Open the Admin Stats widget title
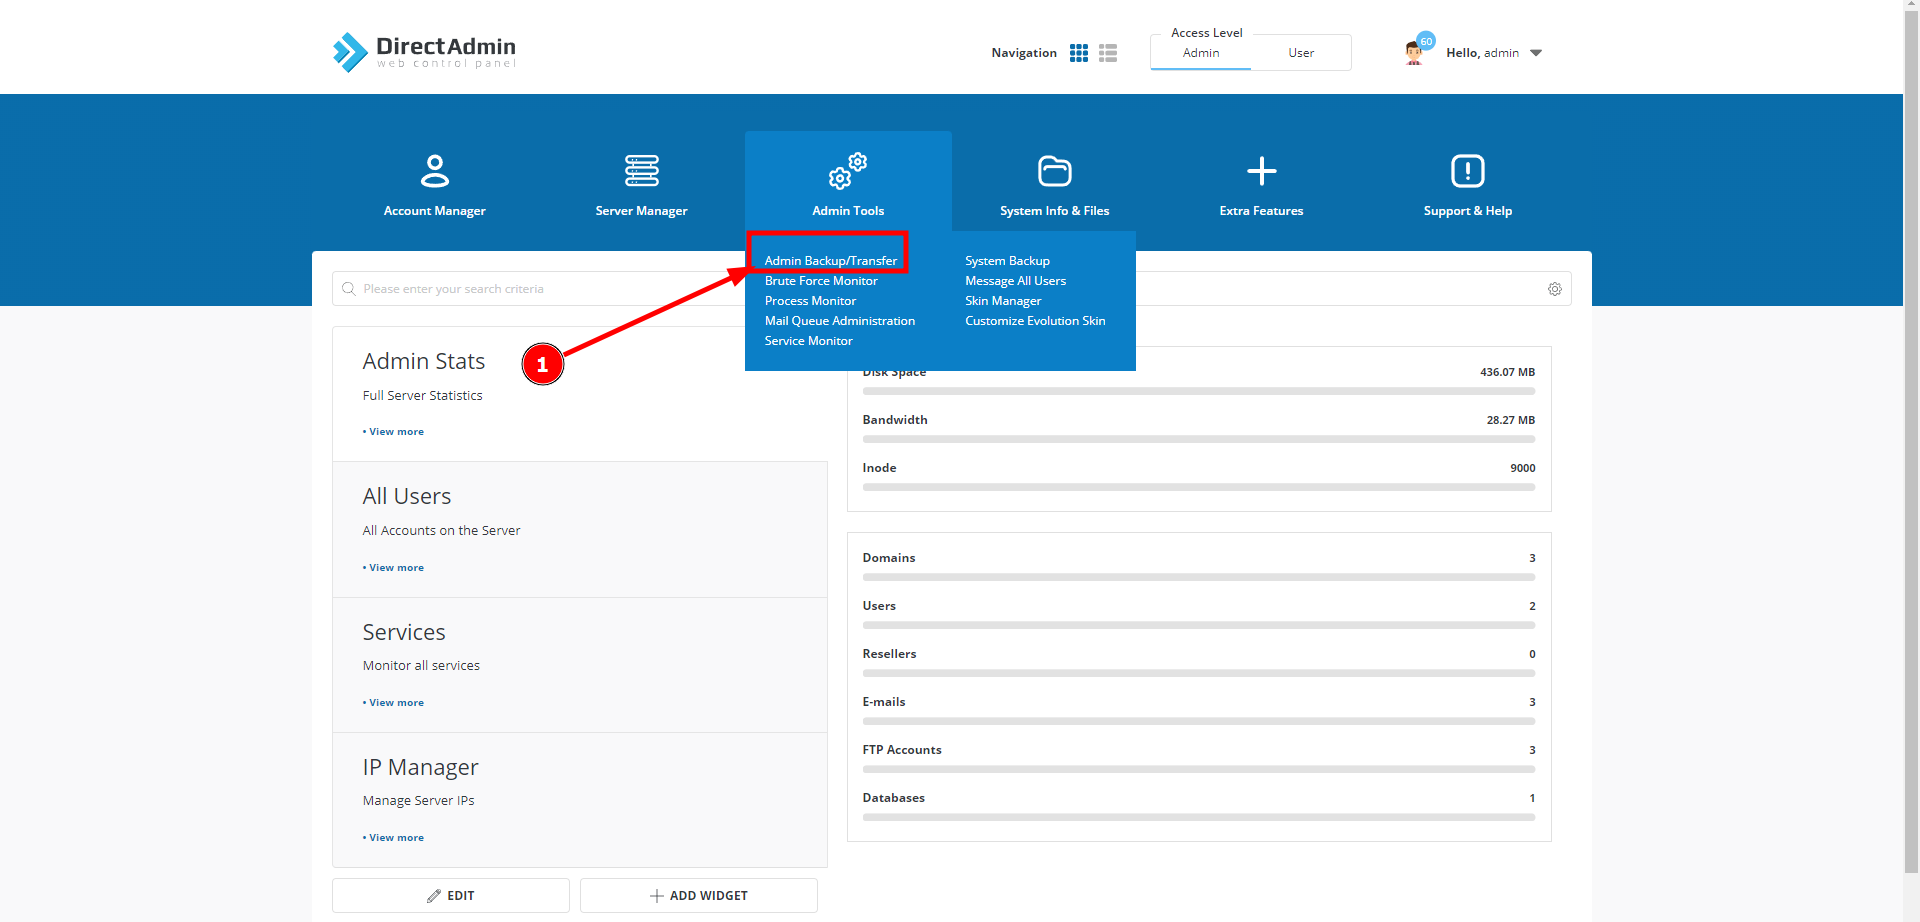Screen dimensions: 1920x922 tap(423, 361)
